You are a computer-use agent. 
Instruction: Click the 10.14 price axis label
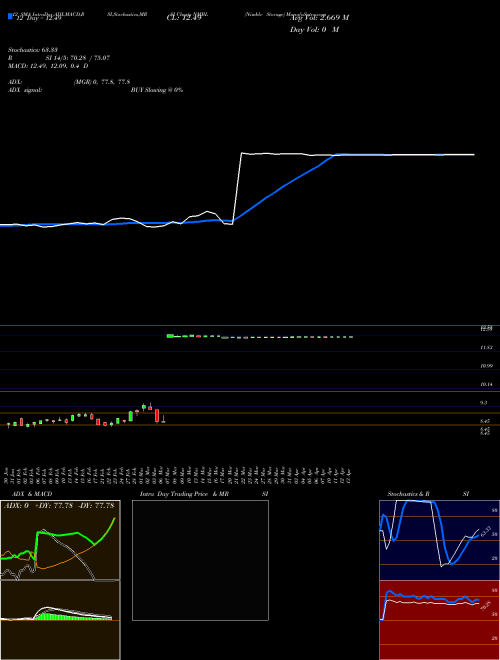[x=487, y=384]
